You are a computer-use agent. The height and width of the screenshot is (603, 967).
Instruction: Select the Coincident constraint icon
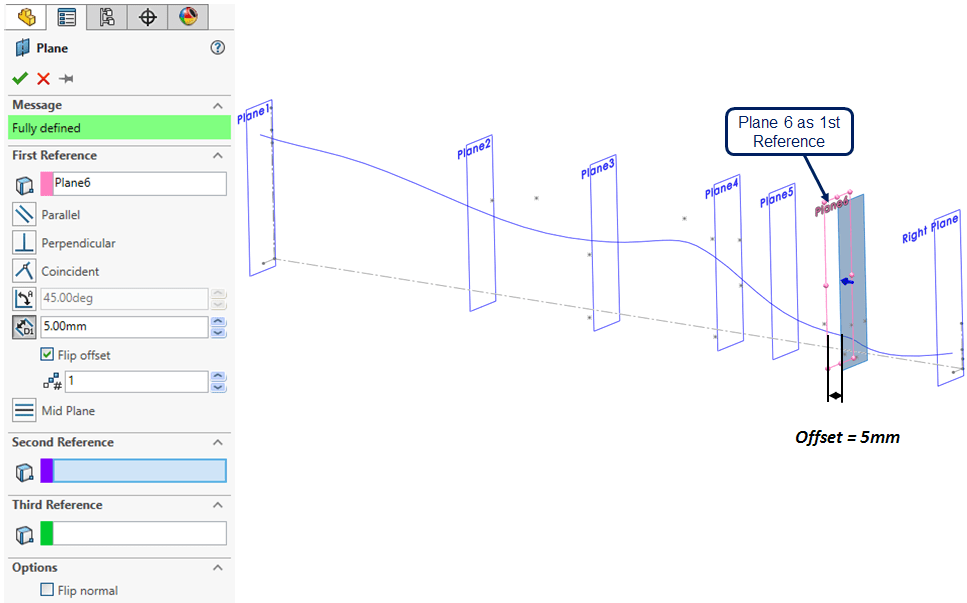[24, 270]
